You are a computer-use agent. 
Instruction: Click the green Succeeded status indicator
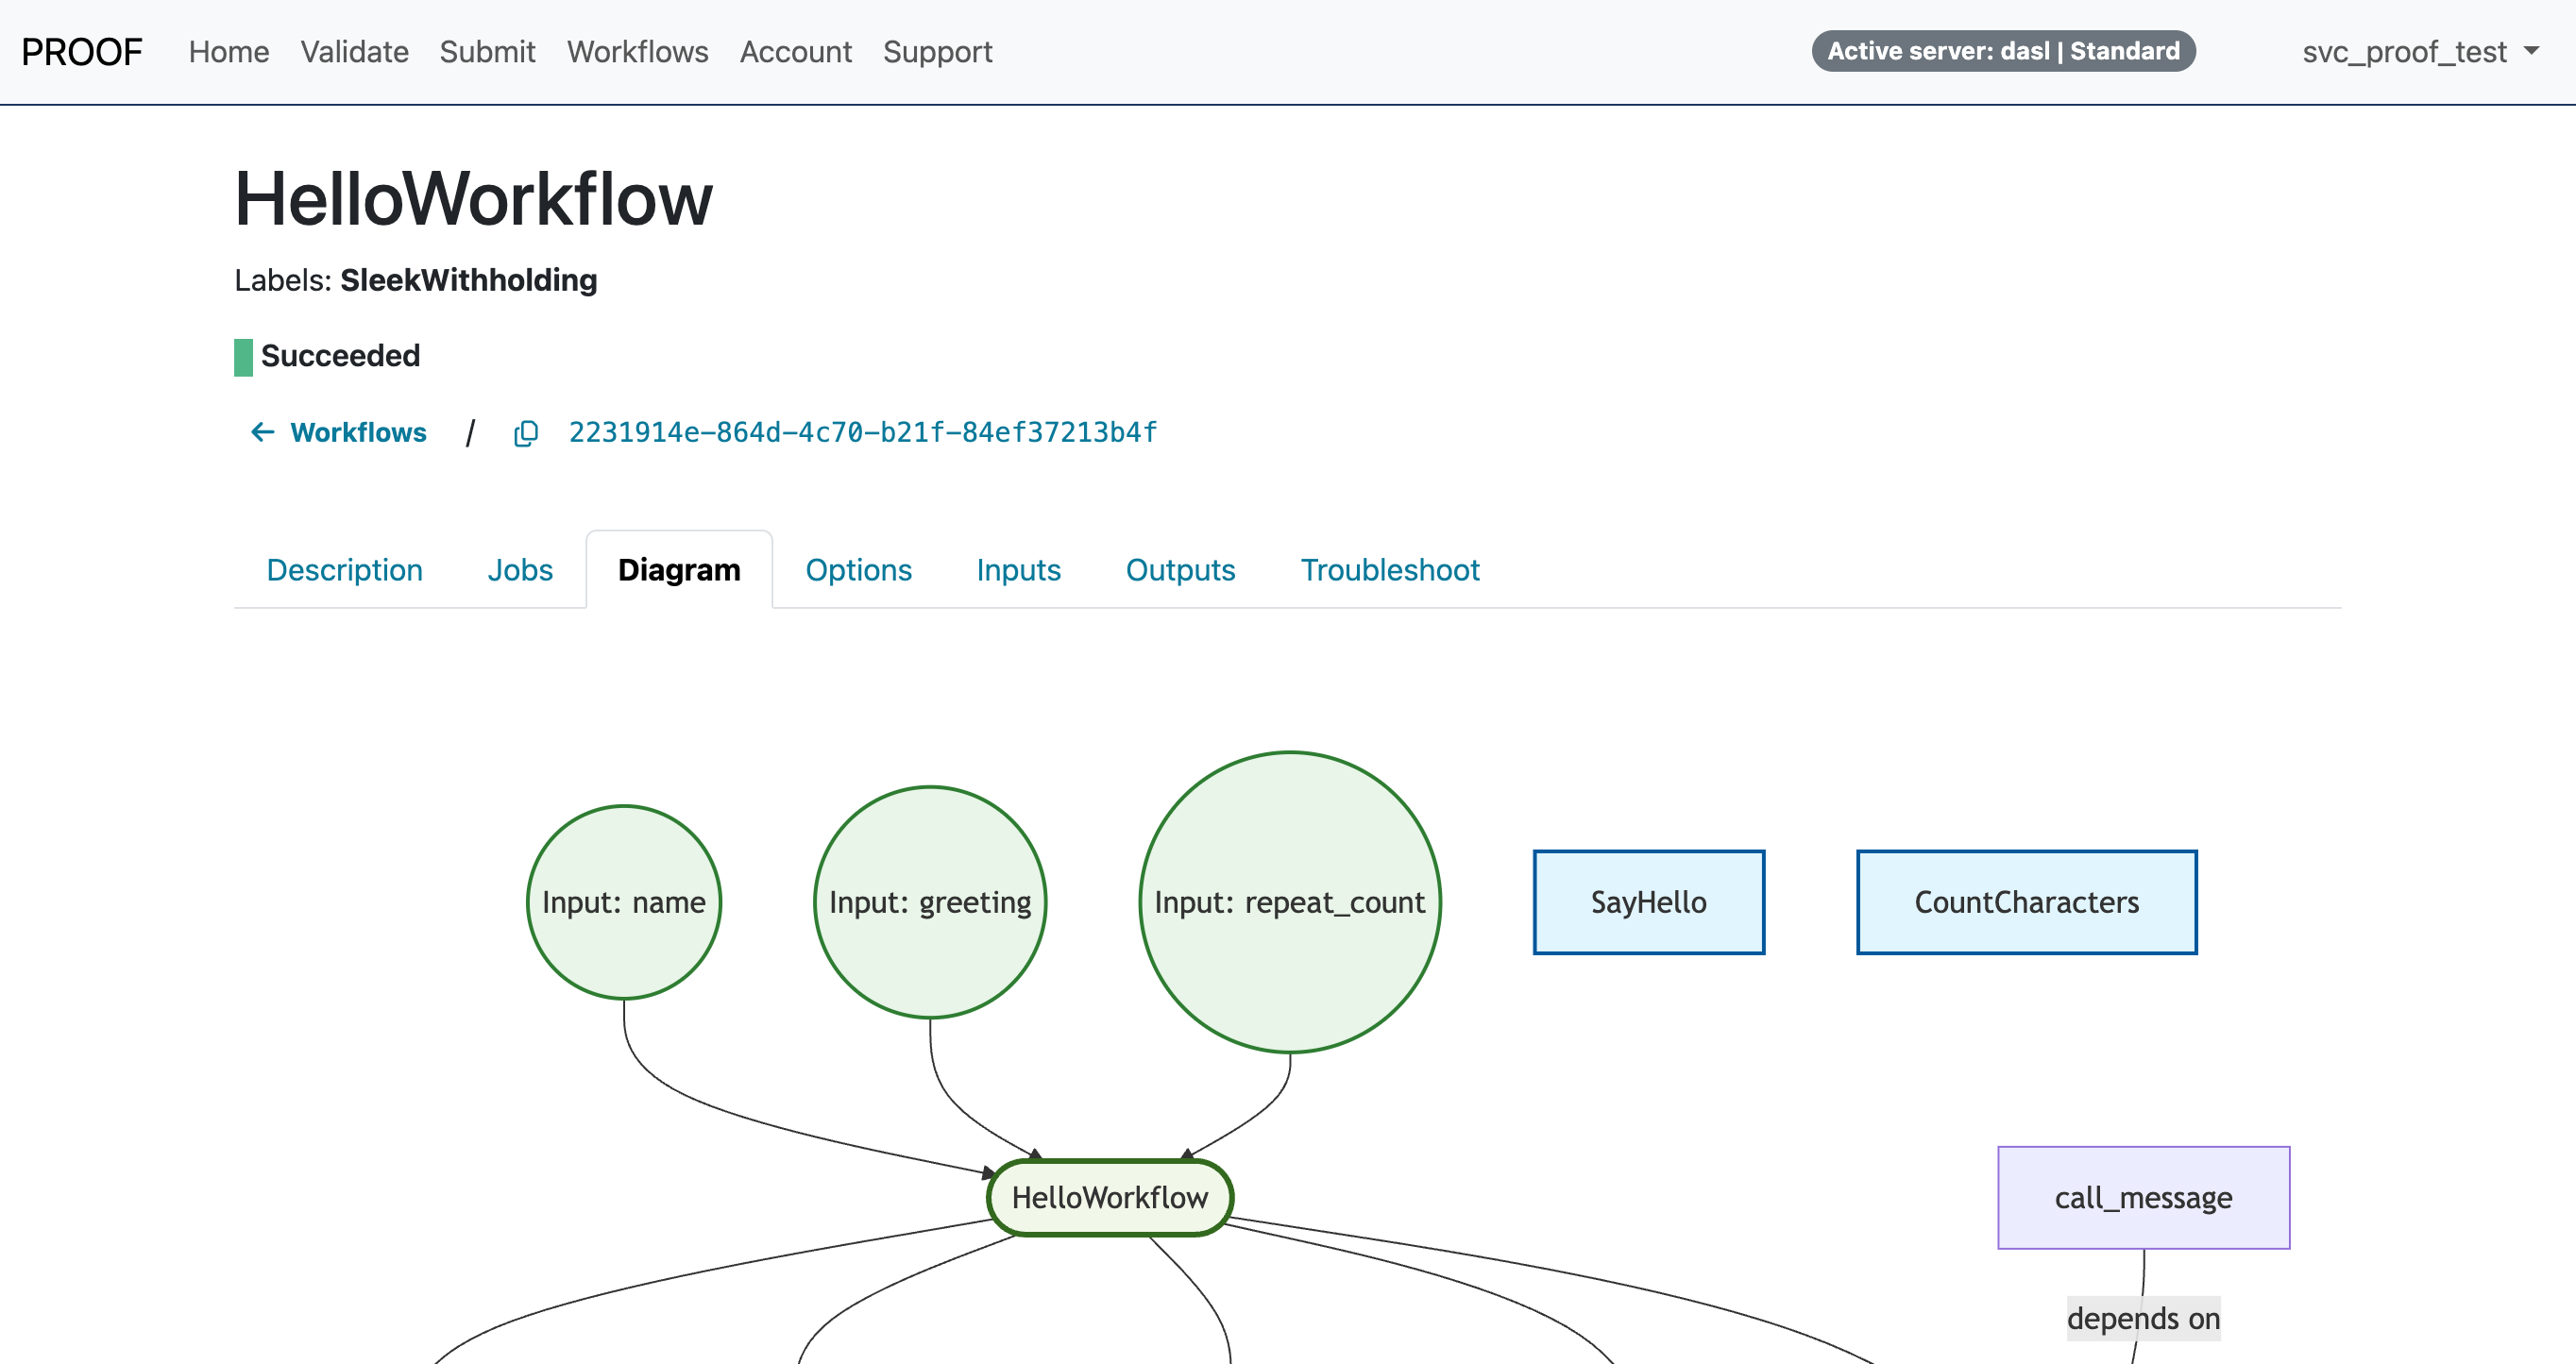(x=243, y=357)
